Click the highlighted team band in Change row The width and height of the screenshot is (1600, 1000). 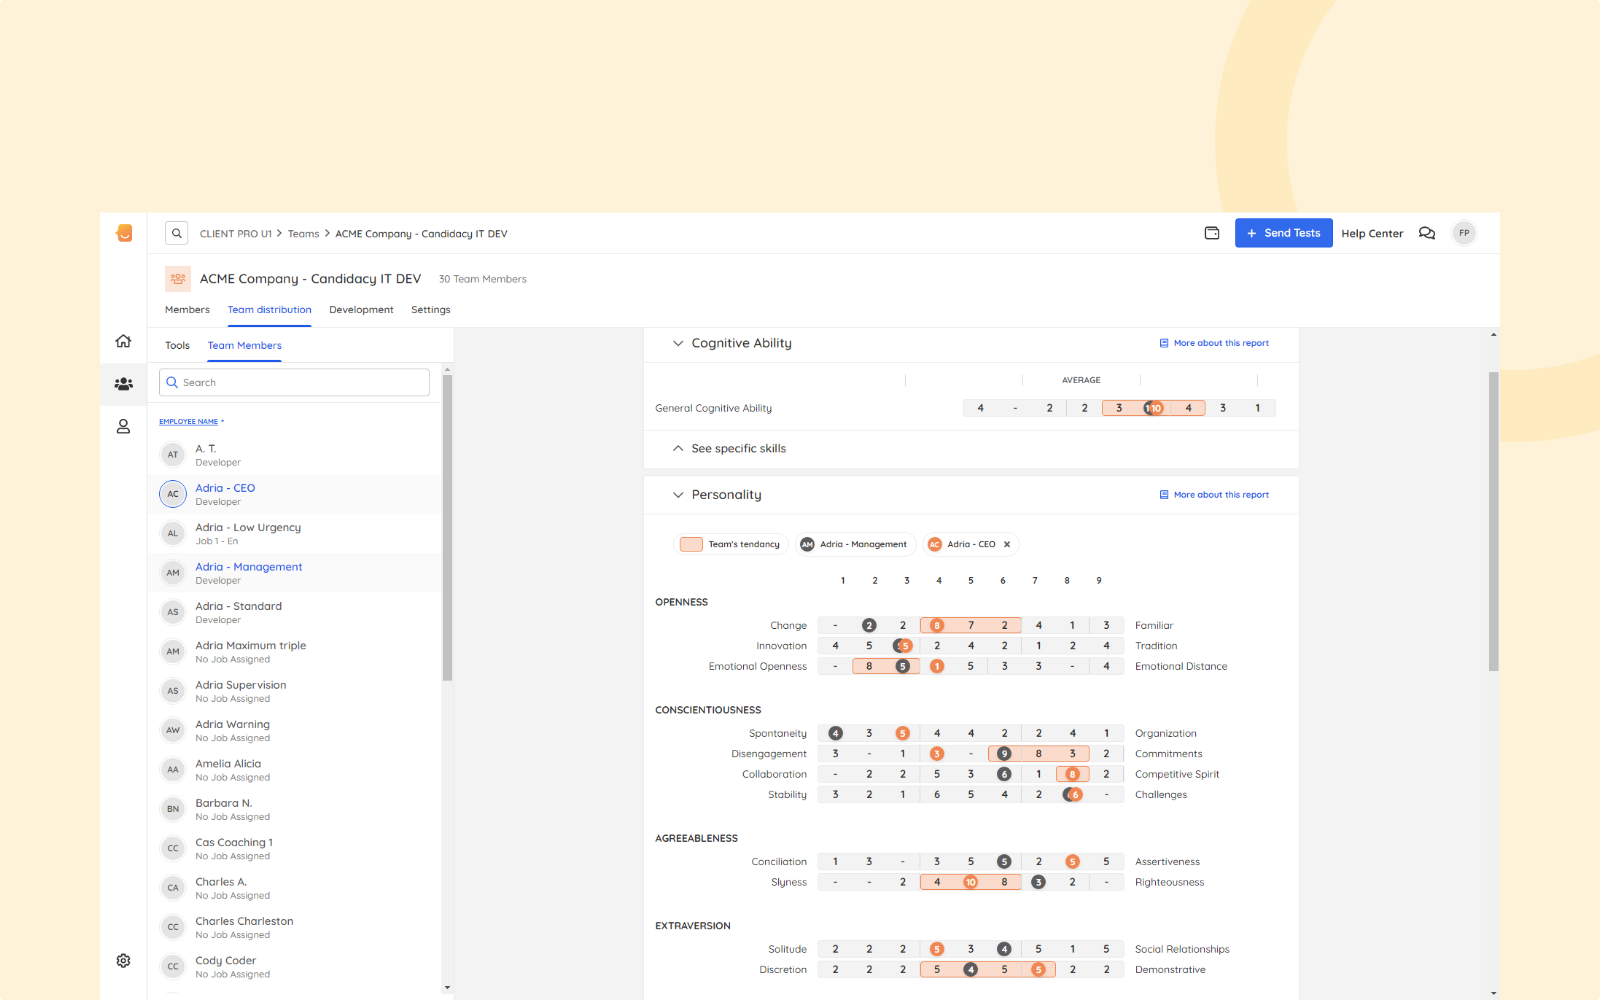(x=970, y=626)
